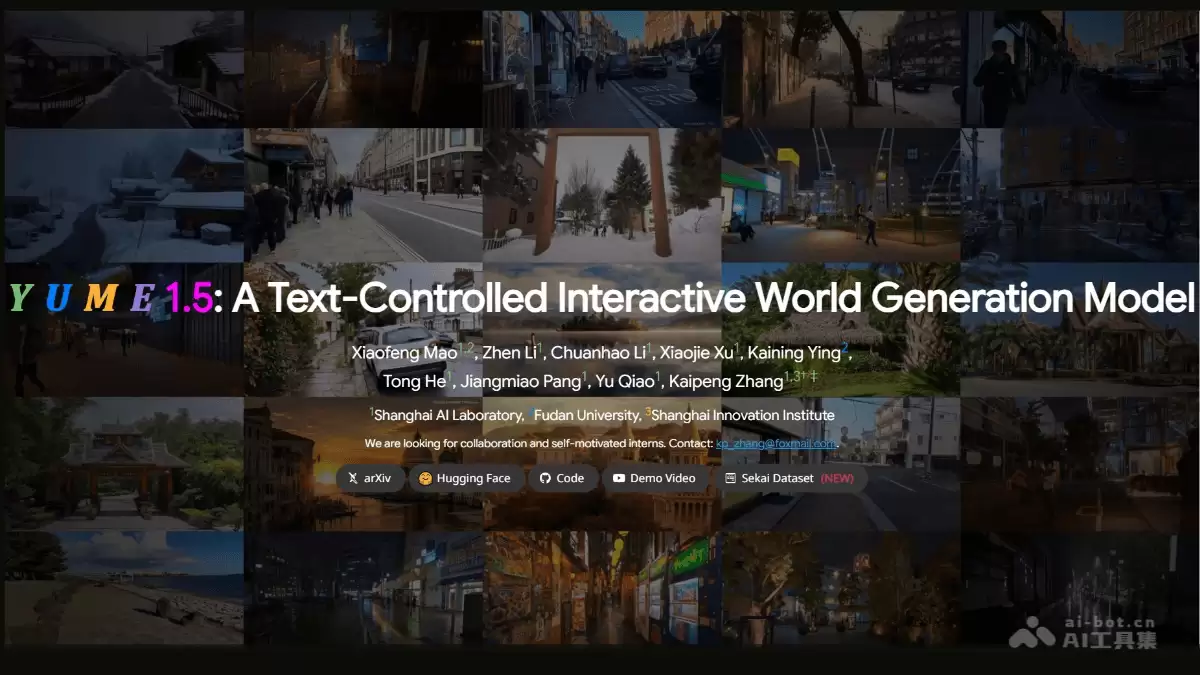Click the YouTube icon beside Demo Video
The image size is (1200, 675).
(619, 479)
